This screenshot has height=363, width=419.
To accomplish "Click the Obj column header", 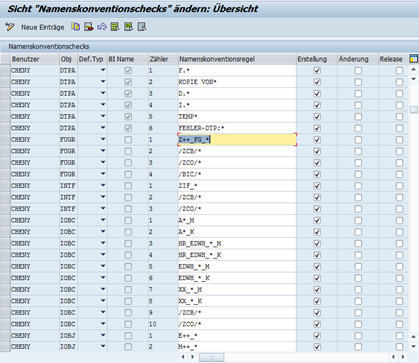I will (x=68, y=59).
